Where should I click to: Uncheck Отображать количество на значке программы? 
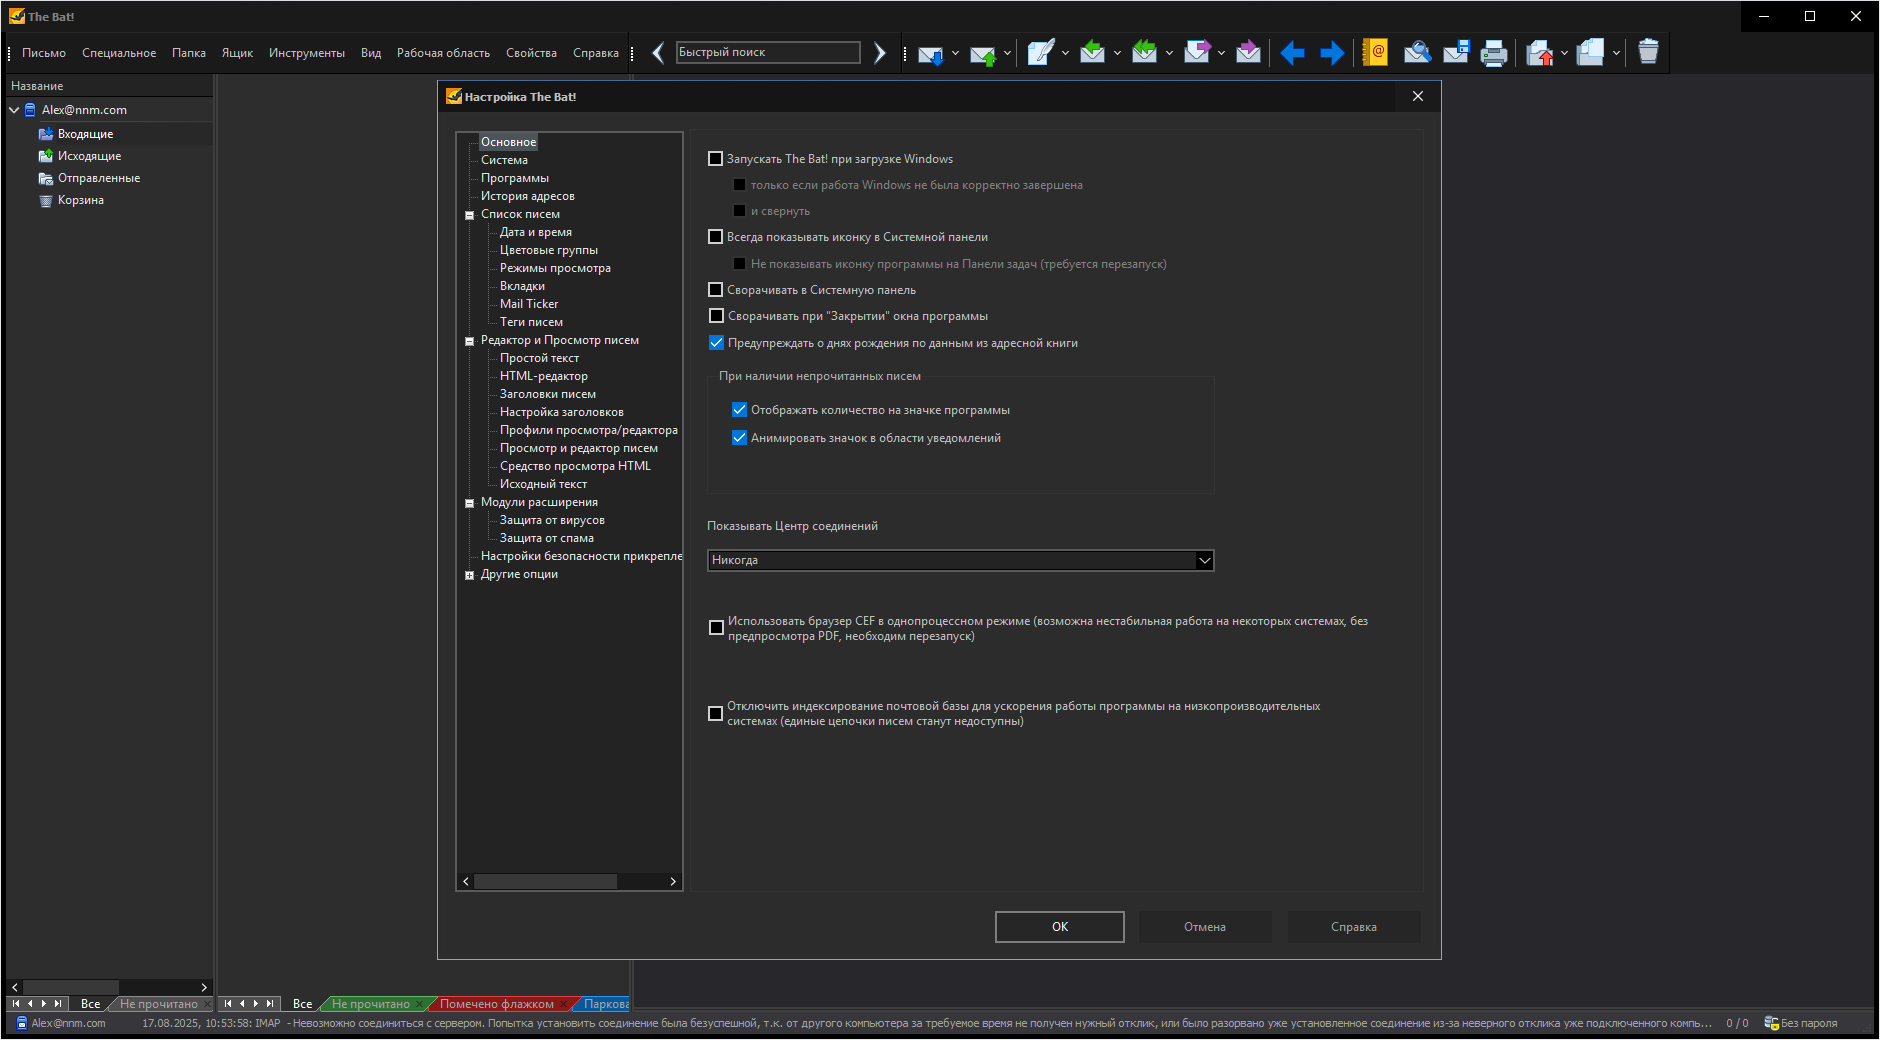[x=739, y=410]
